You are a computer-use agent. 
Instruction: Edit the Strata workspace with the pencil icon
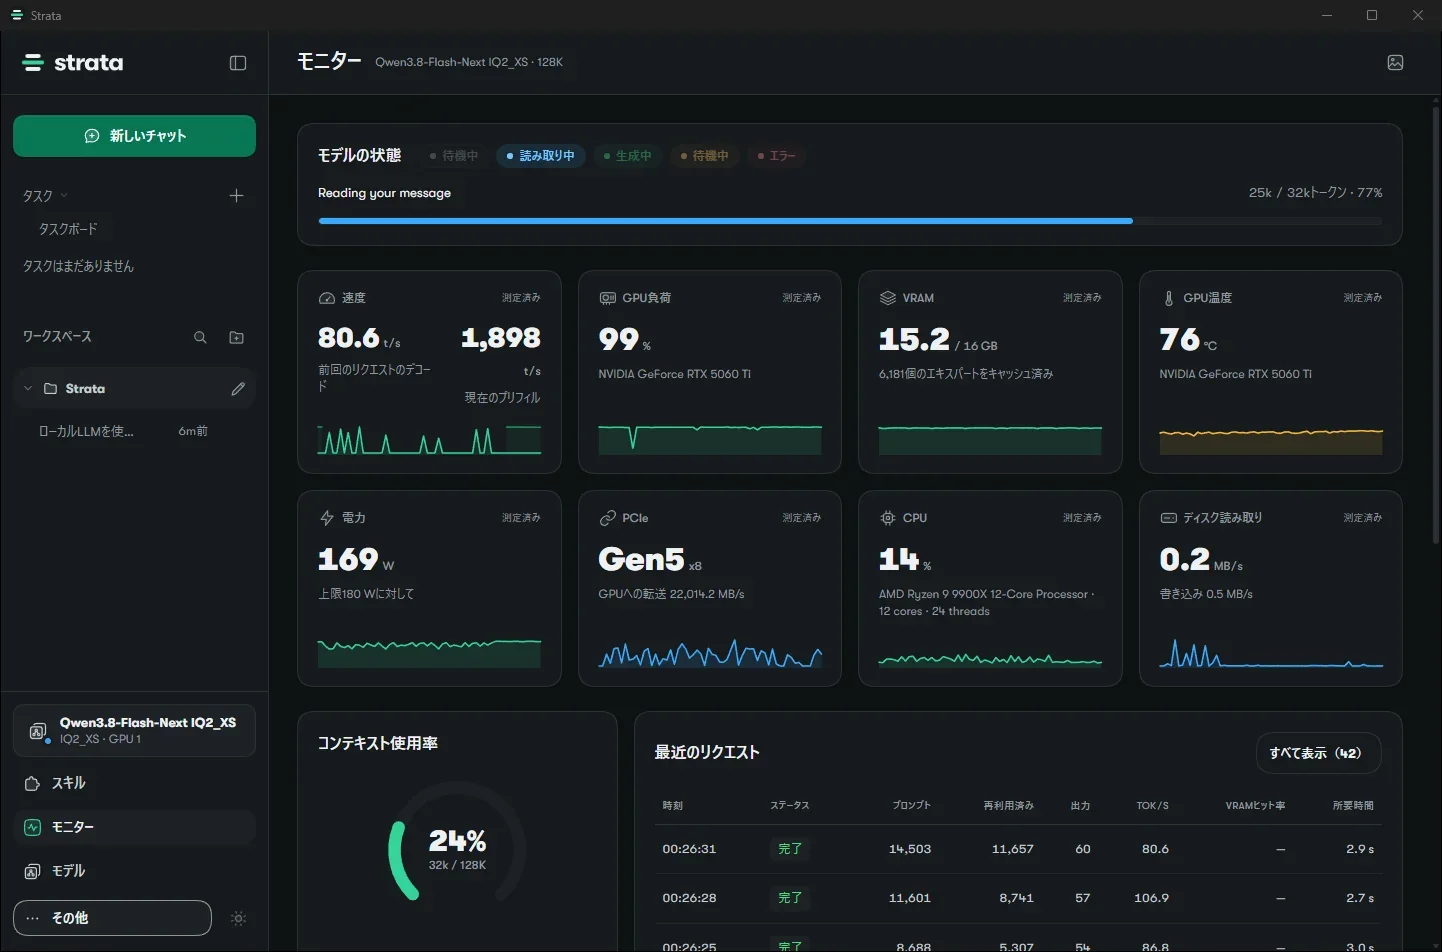tap(238, 389)
